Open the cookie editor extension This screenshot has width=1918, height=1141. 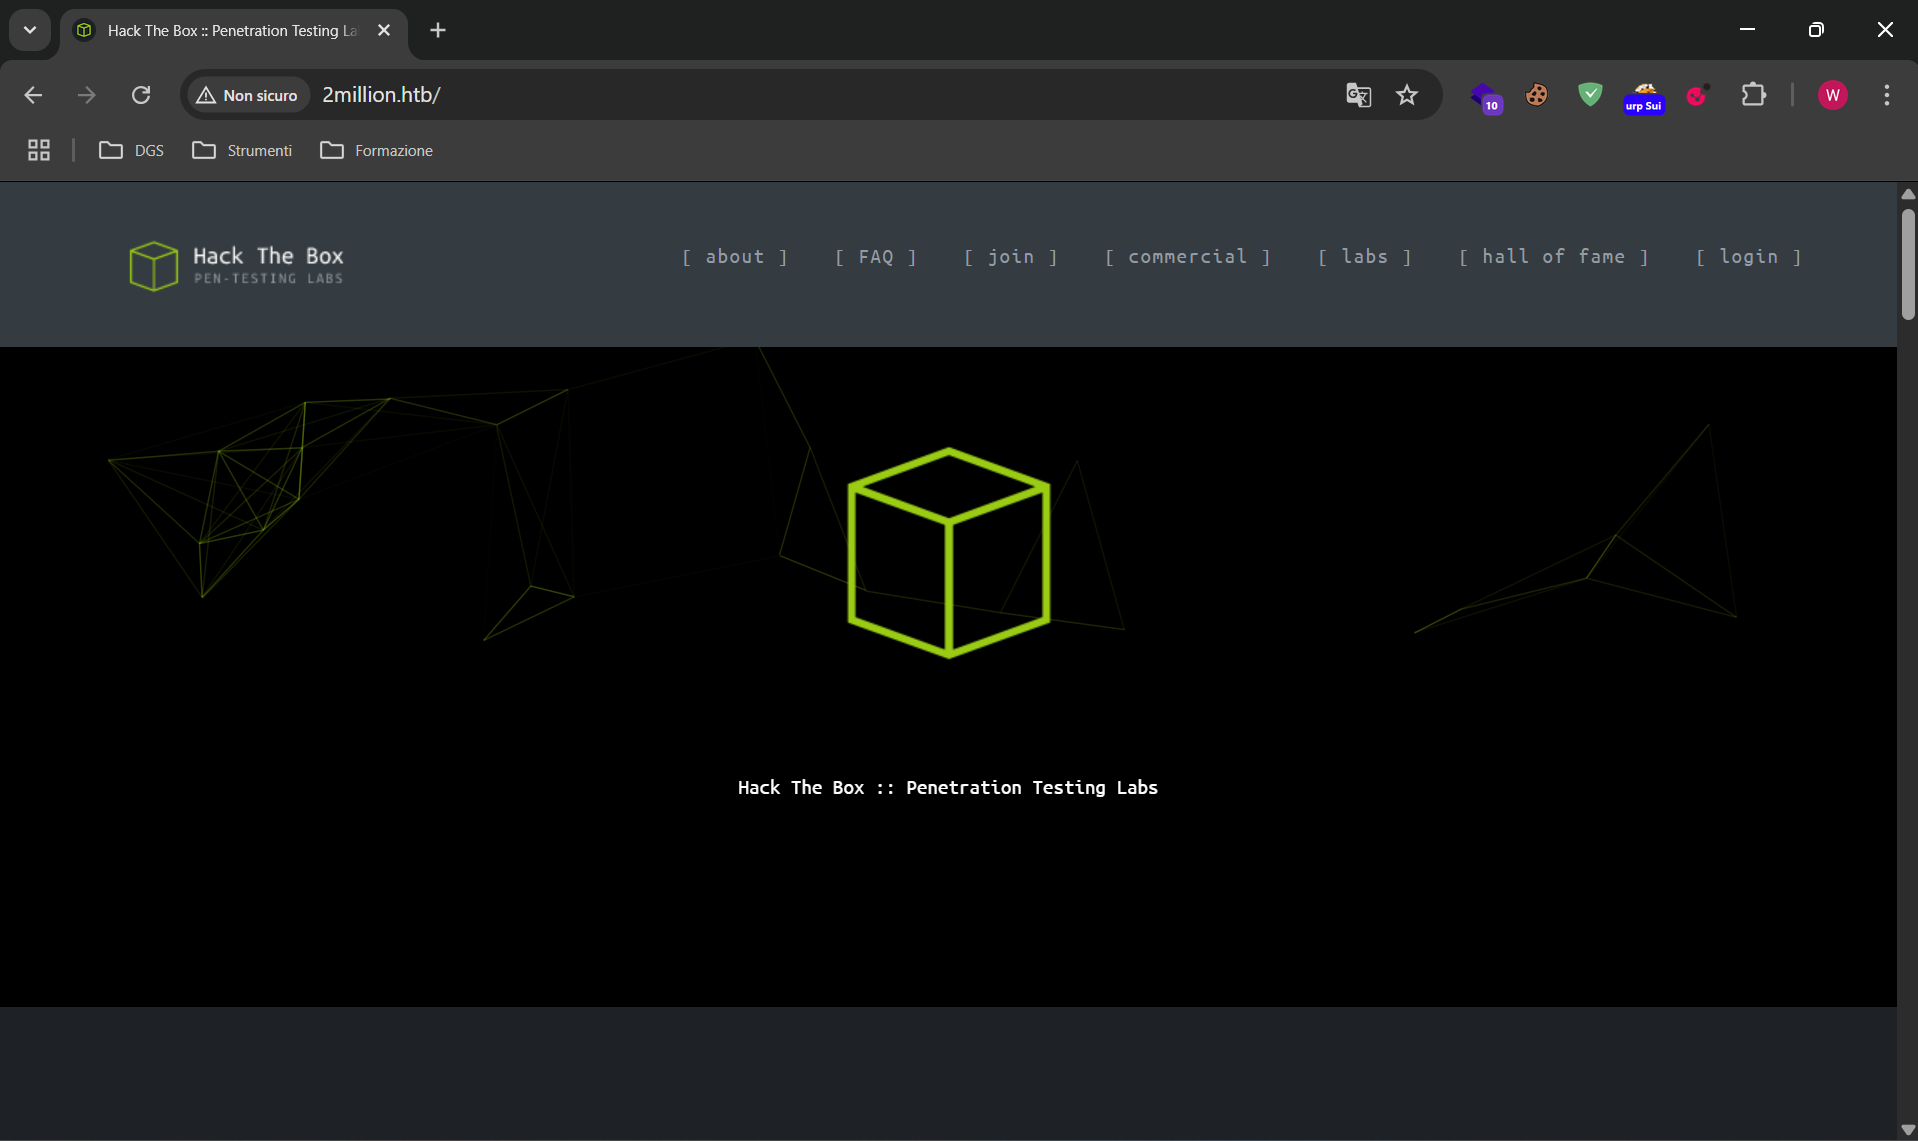1537,95
